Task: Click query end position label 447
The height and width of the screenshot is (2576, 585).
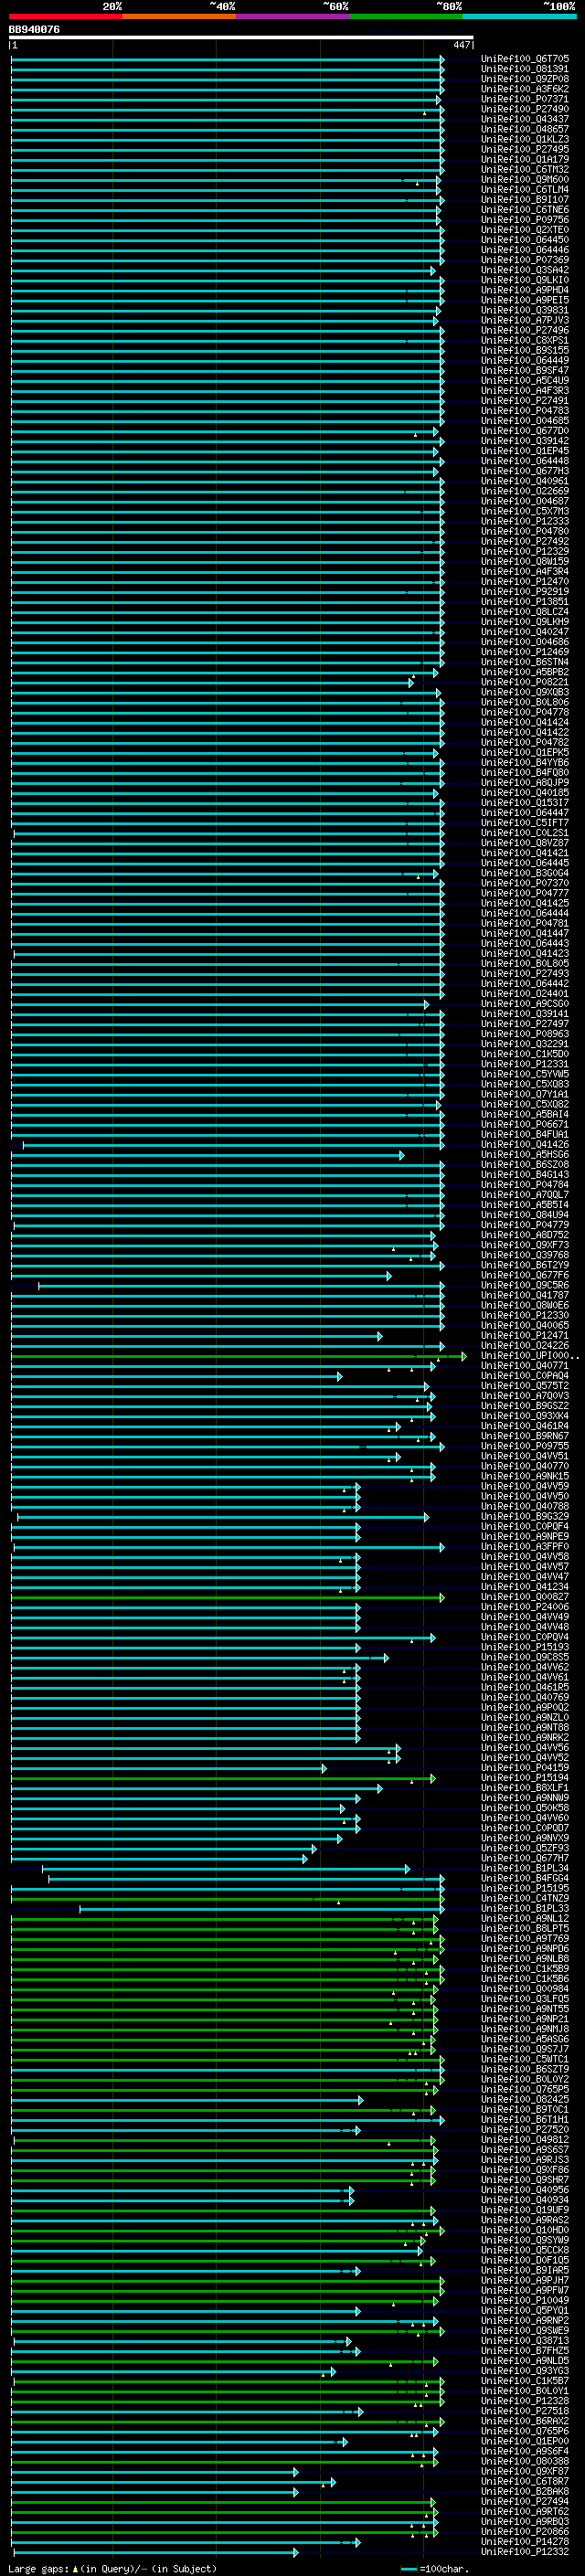Action: coord(461,45)
